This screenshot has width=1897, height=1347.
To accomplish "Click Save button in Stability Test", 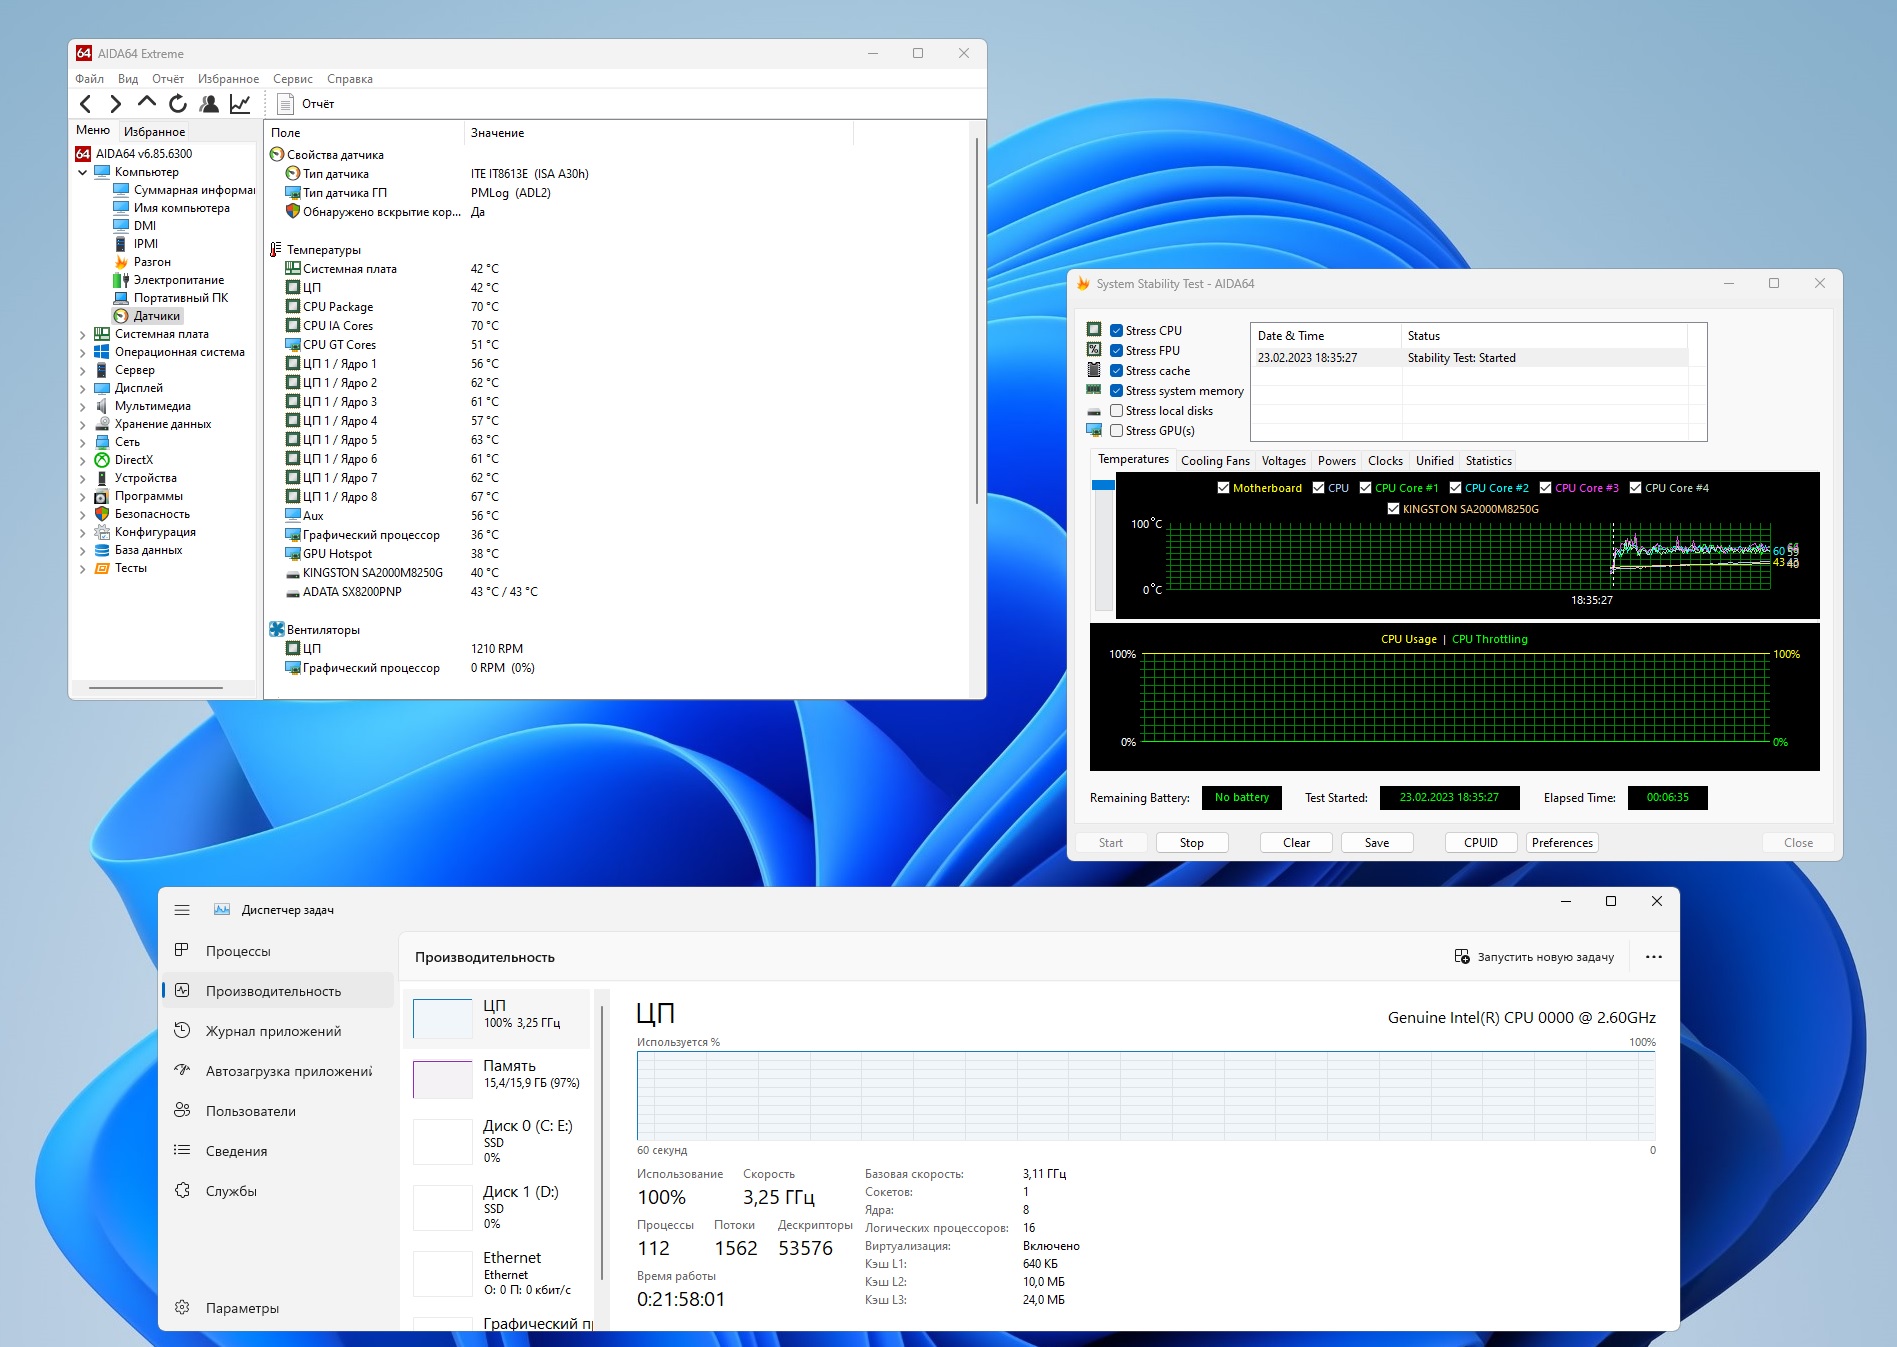I will click(1377, 843).
